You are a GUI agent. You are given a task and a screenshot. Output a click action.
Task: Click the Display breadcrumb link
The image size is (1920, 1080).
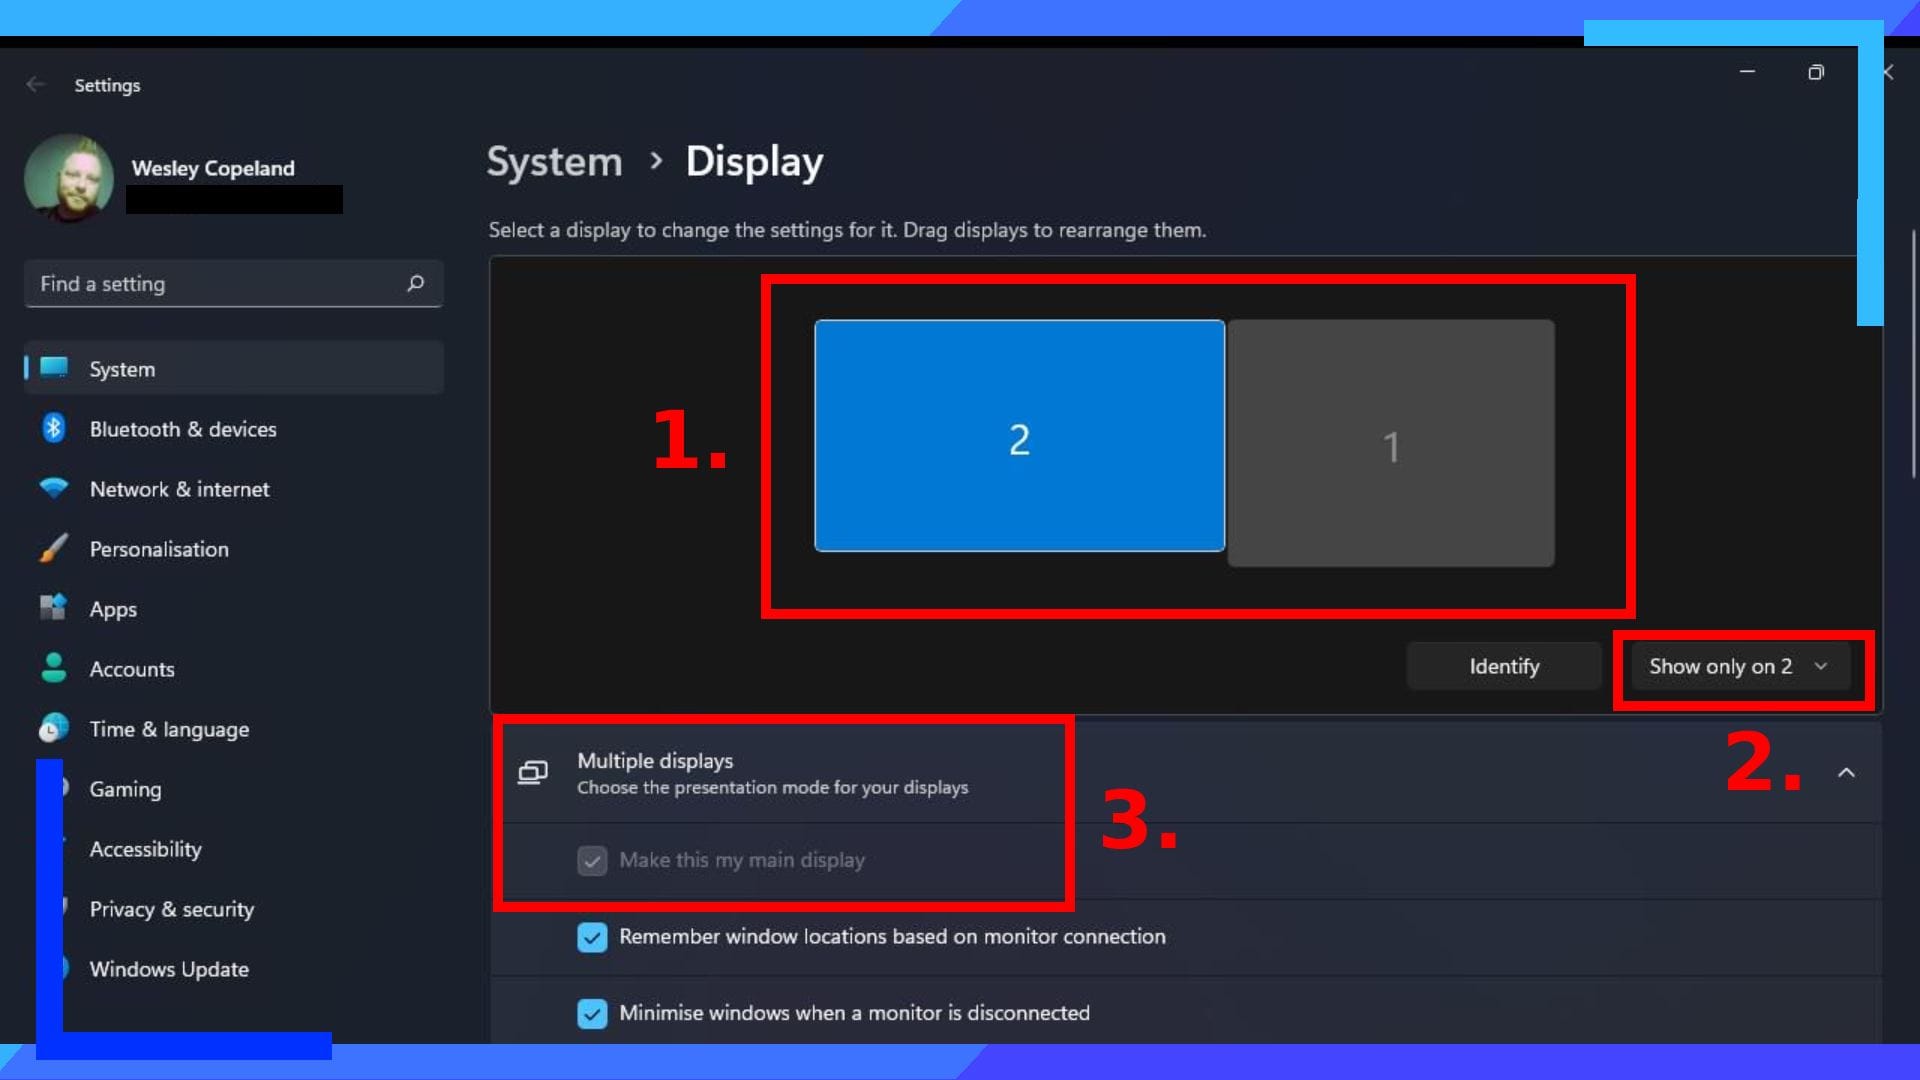(754, 161)
